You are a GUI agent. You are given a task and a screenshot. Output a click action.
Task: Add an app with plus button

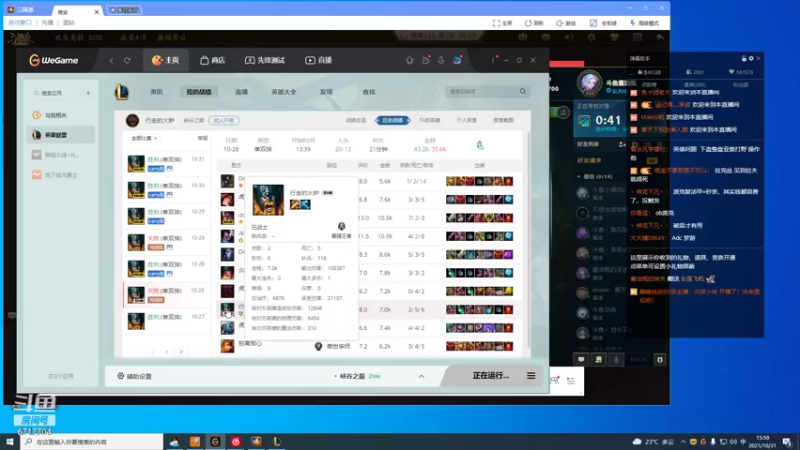click(88, 93)
